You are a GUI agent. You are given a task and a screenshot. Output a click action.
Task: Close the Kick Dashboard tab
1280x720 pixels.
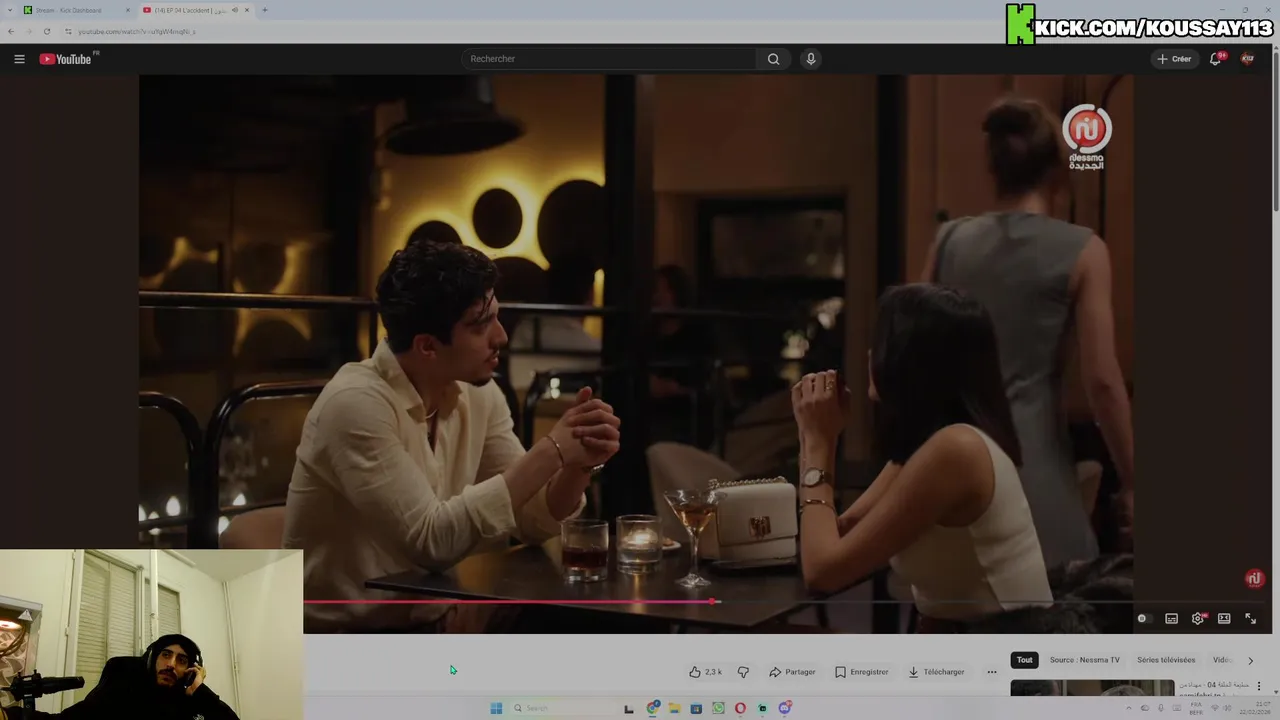click(128, 10)
